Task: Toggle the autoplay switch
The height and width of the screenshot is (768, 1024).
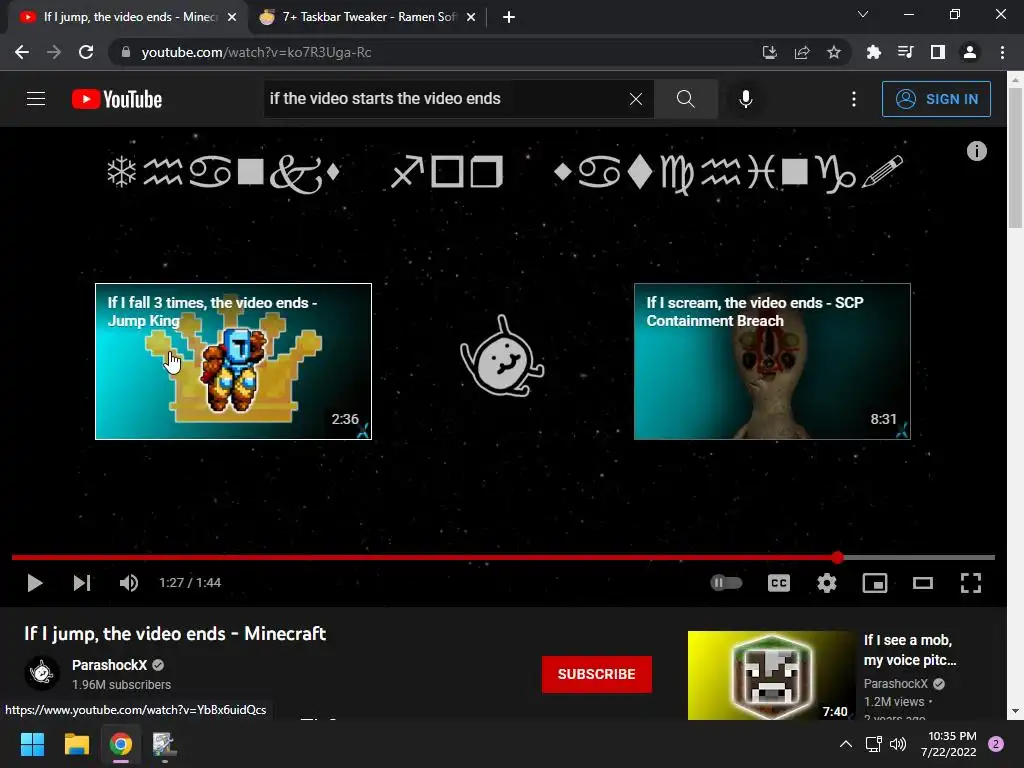Action: pyautogui.click(x=726, y=582)
